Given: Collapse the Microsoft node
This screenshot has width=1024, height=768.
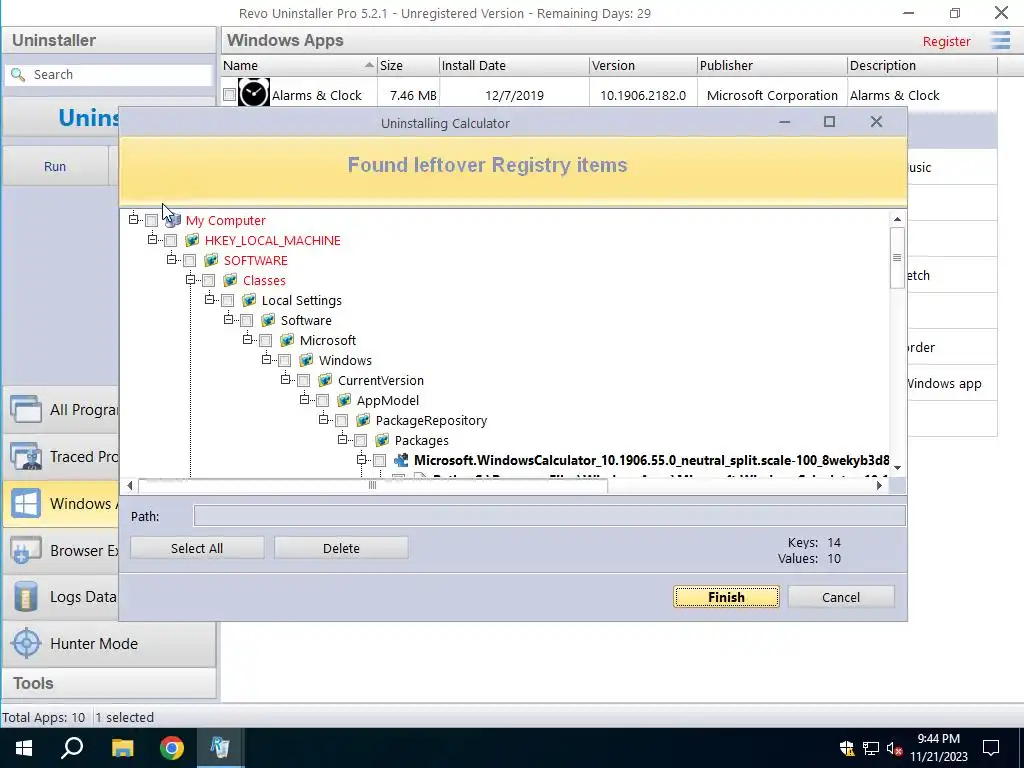Looking at the screenshot, I should (247, 339).
